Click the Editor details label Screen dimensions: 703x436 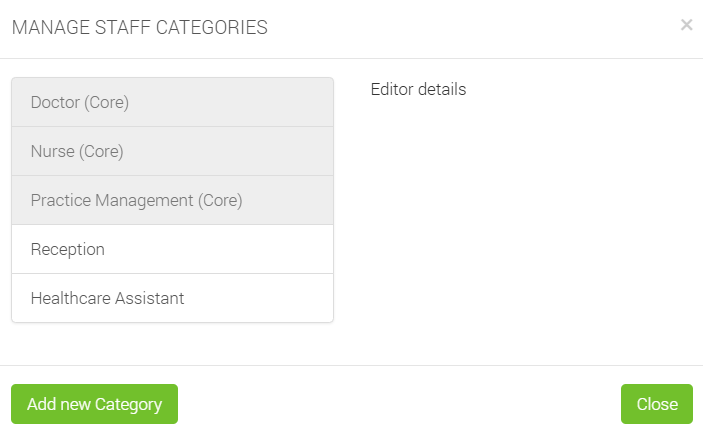coord(418,89)
